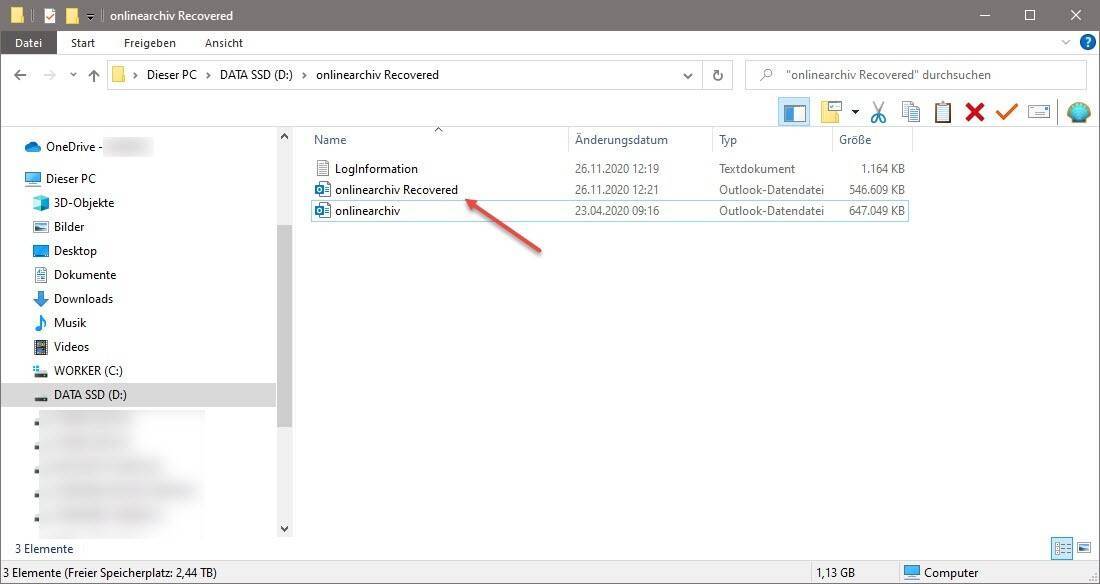Go up one folder level with up arrow
This screenshot has width=1100, height=584.
click(94, 75)
